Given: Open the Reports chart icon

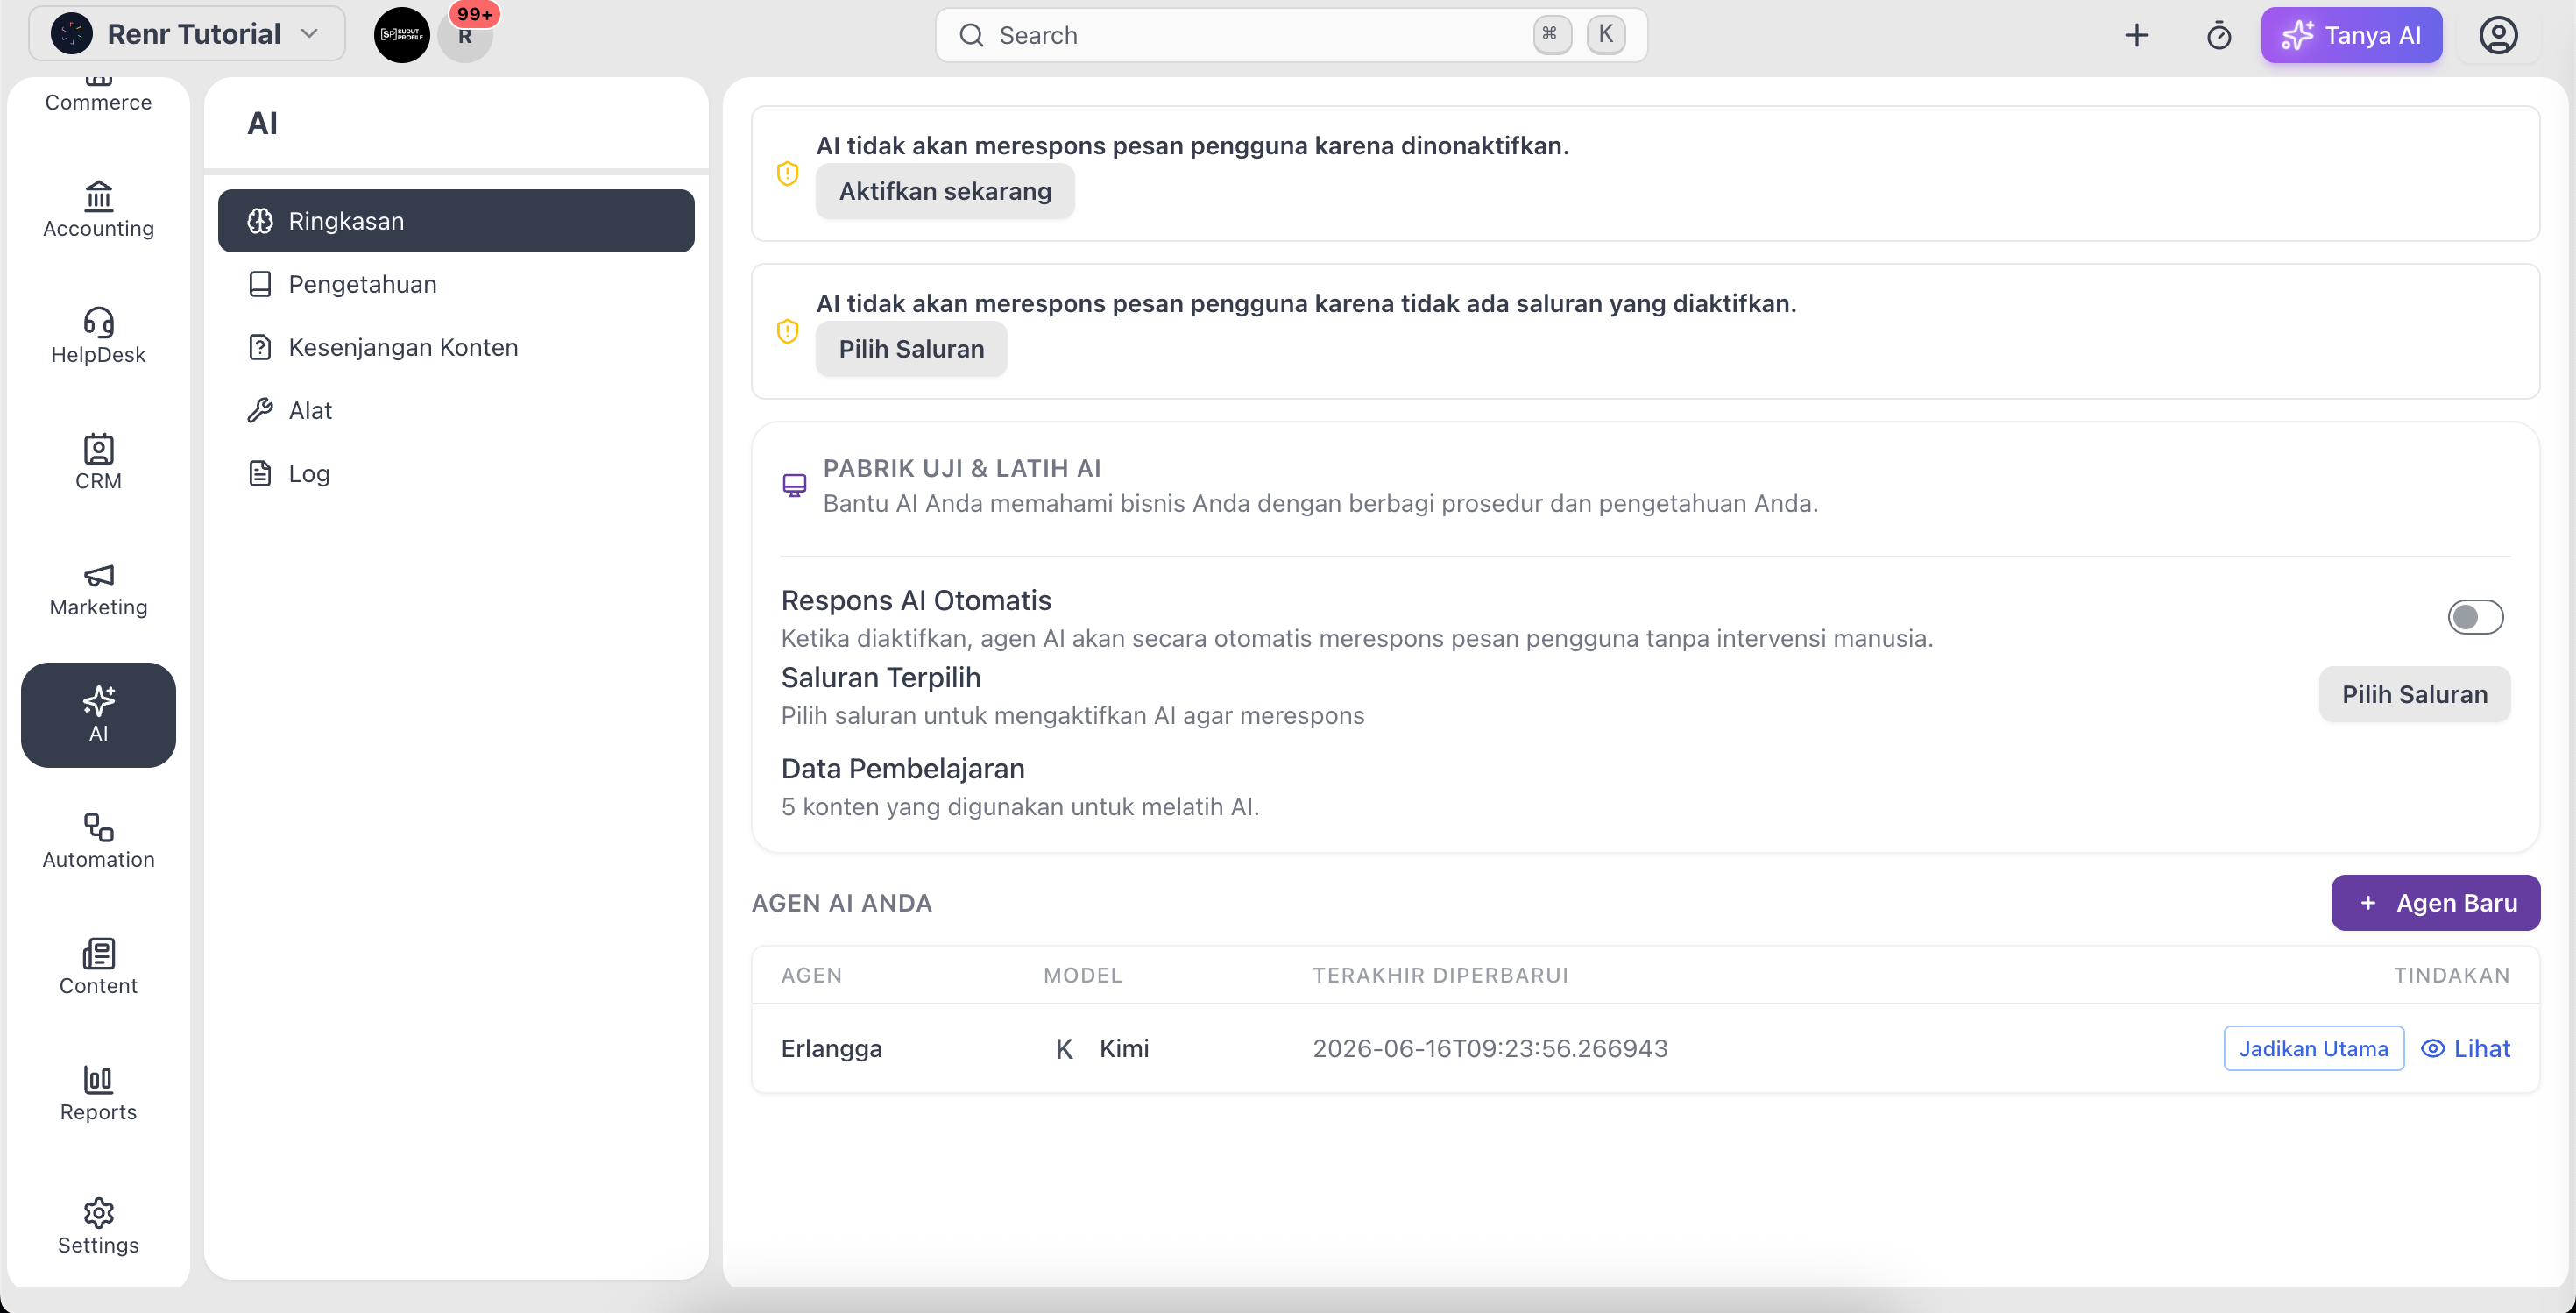Looking at the screenshot, I should [98, 1079].
